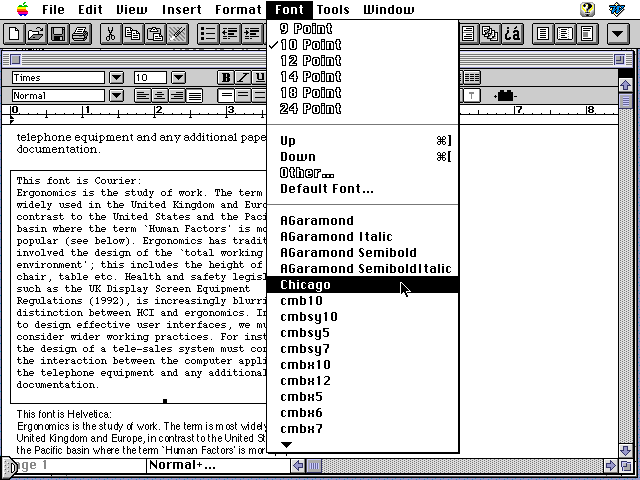Click in the Times font name field
Screen dimensions: 640x480
click(58, 77)
